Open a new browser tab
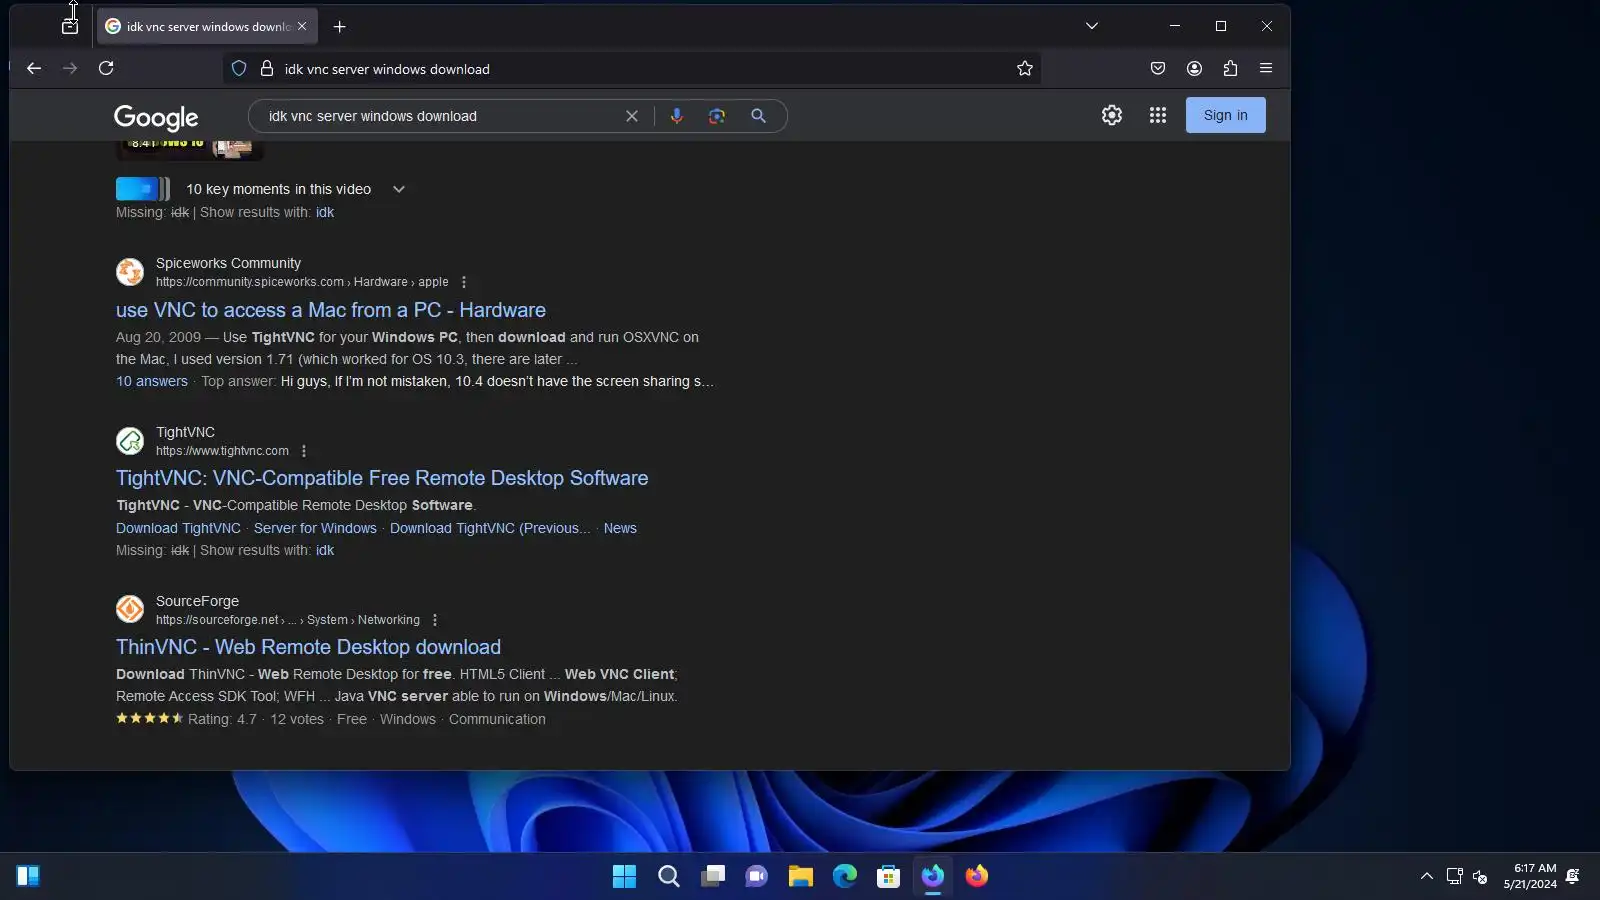 click(340, 27)
